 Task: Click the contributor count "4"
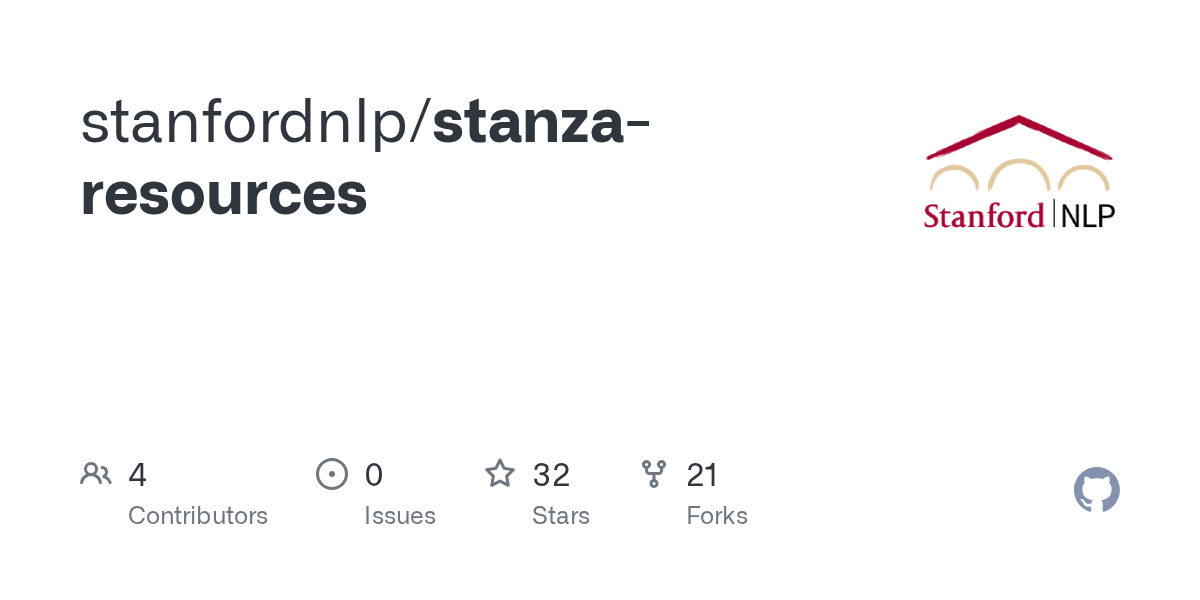(138, 475)
